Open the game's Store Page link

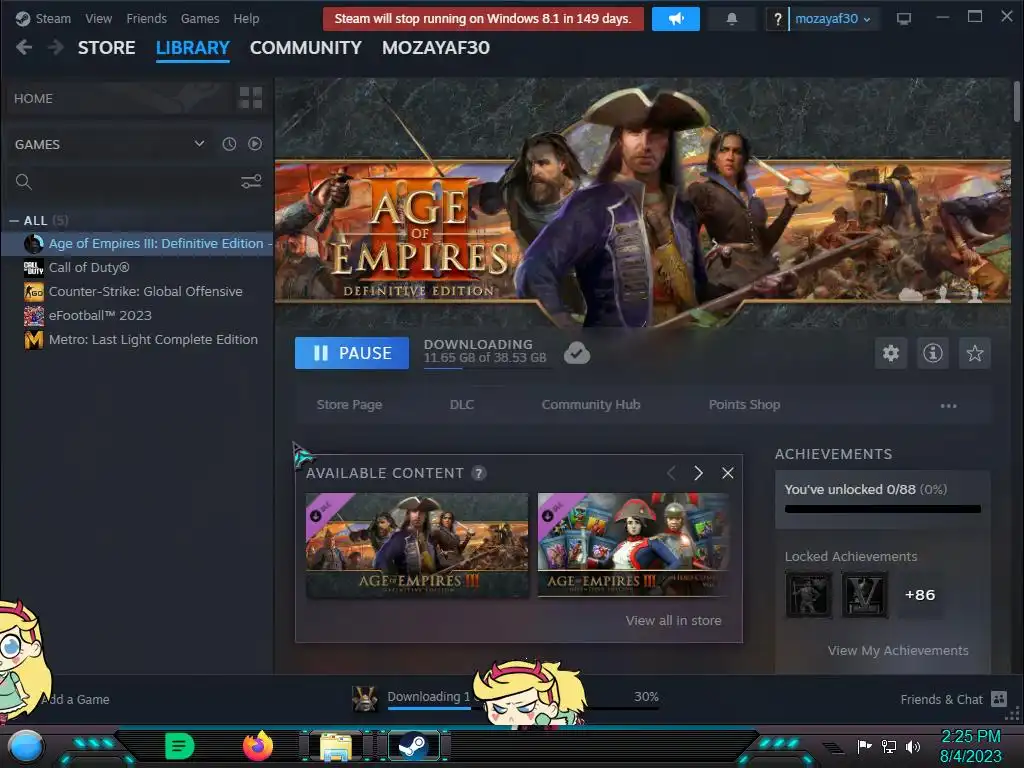pos(349,404)
